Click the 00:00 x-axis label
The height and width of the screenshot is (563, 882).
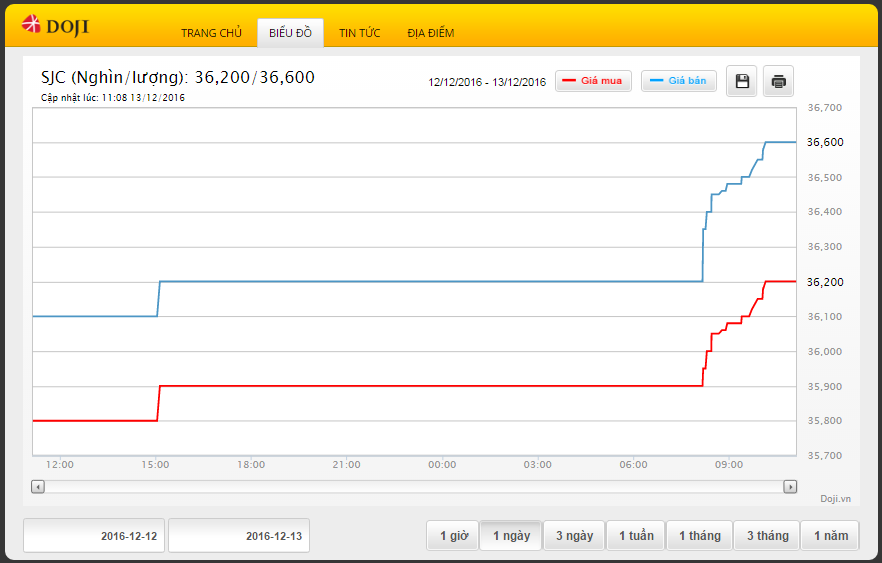(442, 465)
